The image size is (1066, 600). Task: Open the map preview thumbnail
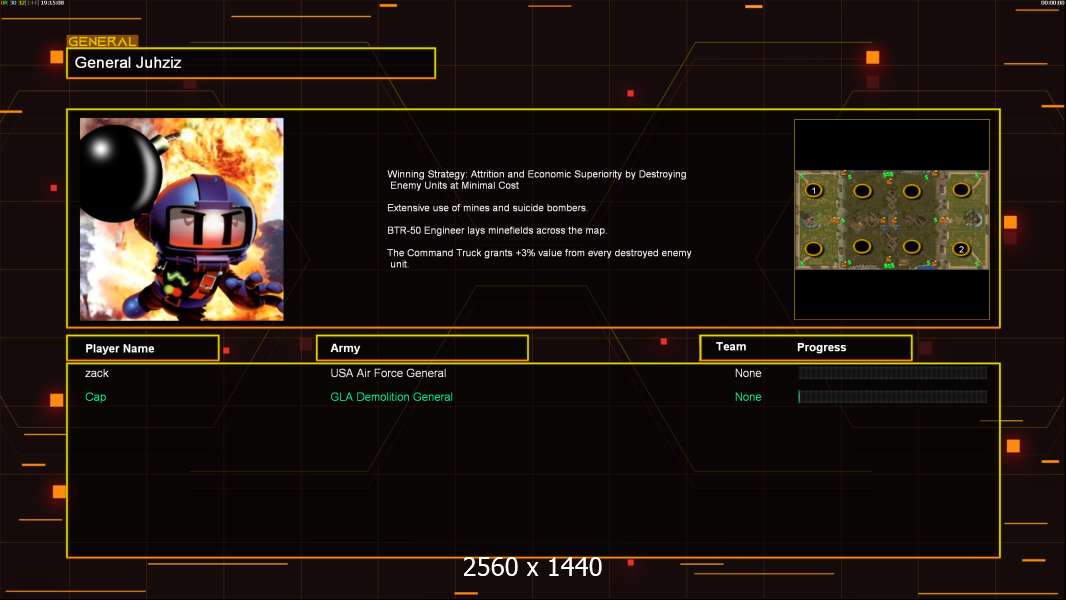(x=892, y=219)
